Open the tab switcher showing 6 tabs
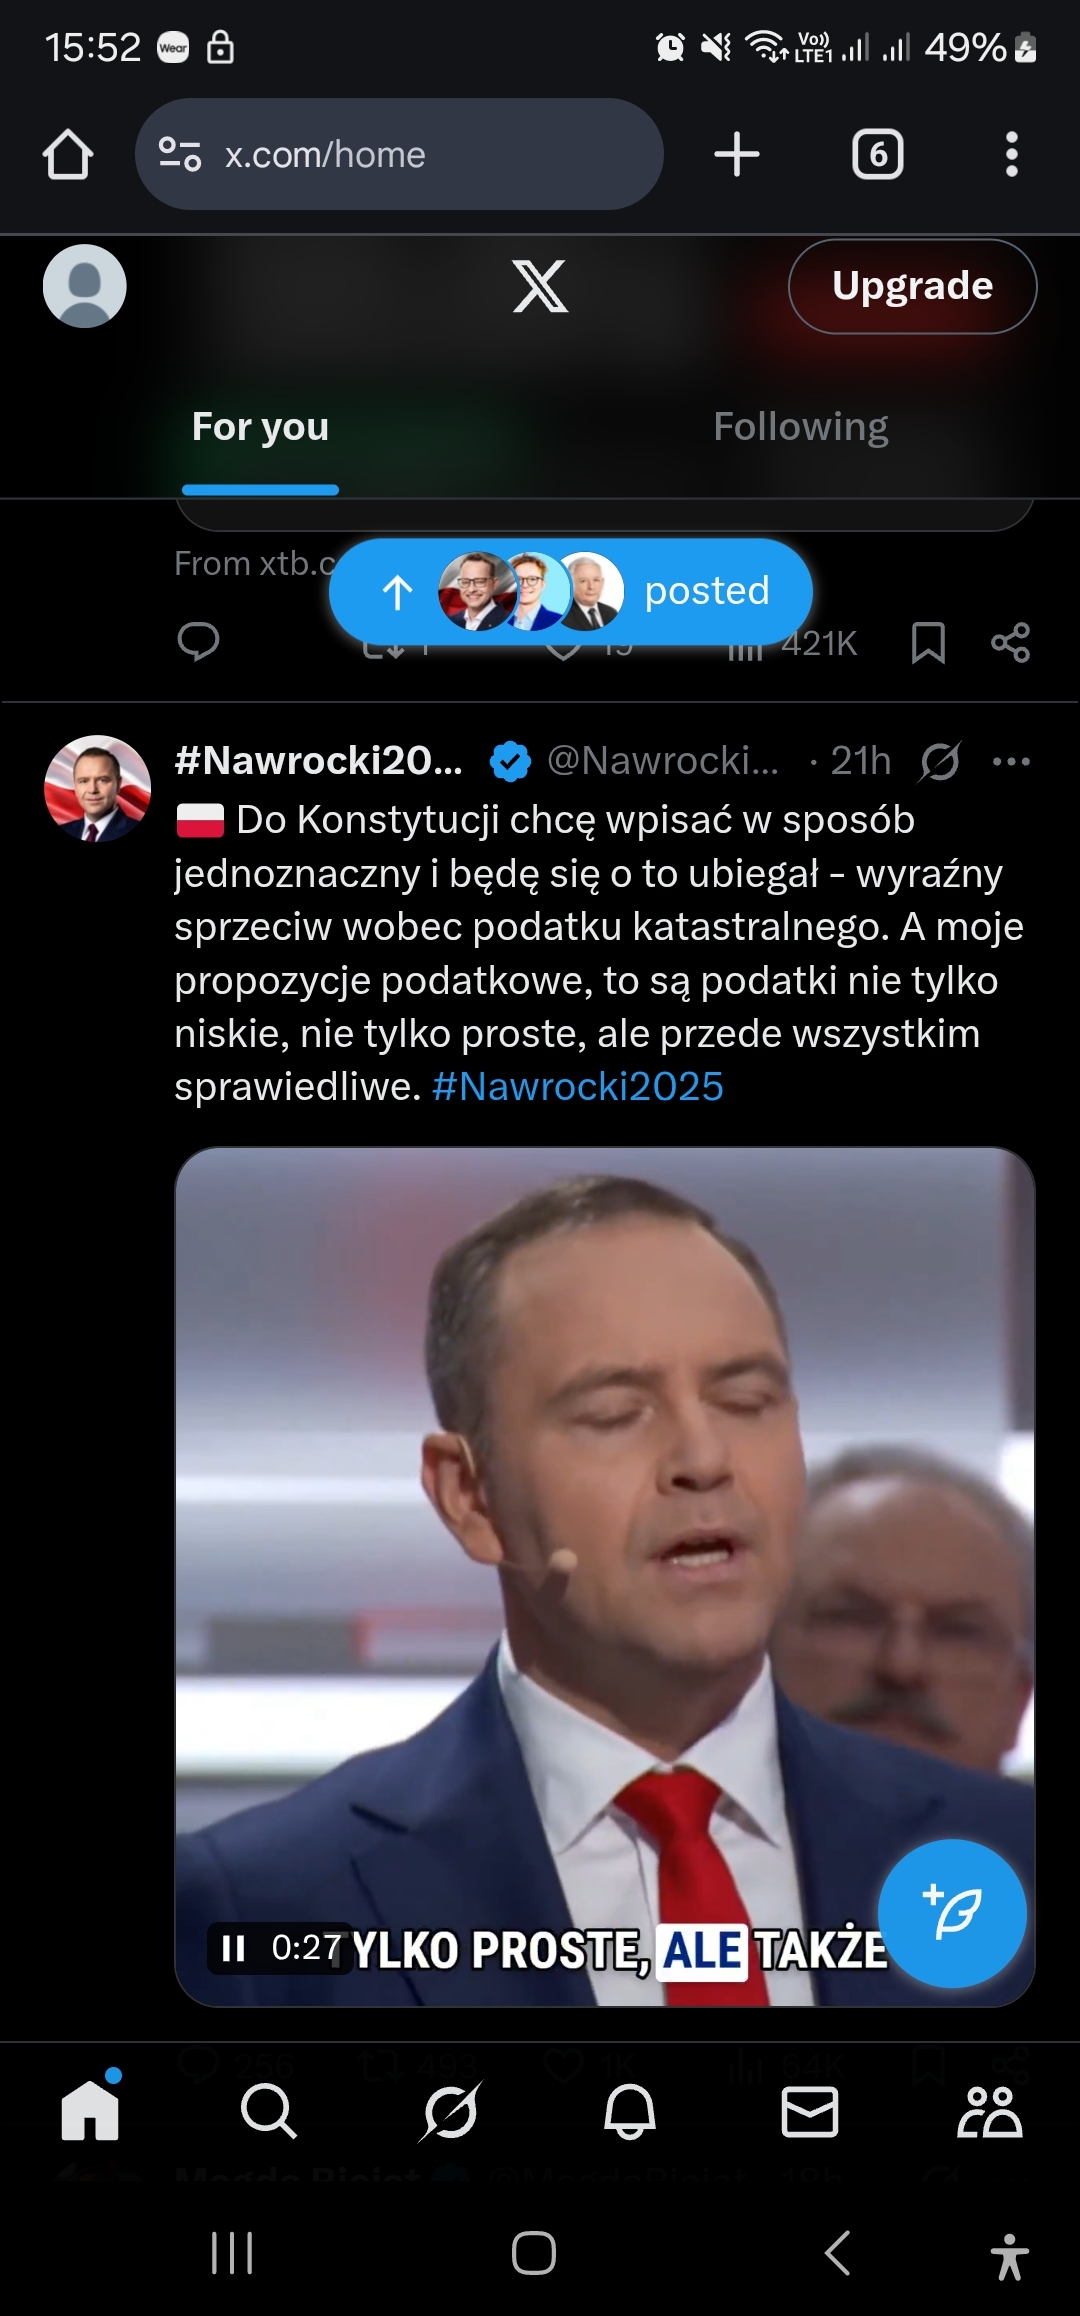This screenshot has width=1080, height=2316. 877,155
